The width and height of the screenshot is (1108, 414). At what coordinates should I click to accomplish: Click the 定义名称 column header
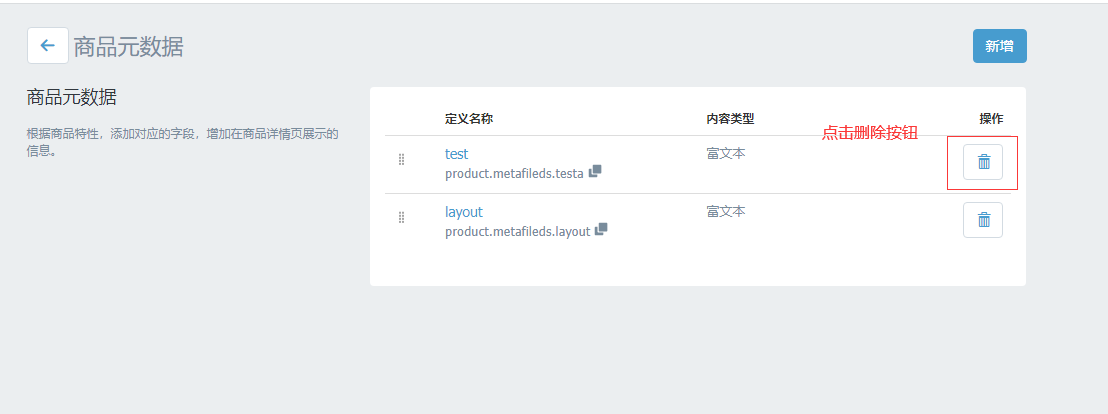tap(468, 119)
